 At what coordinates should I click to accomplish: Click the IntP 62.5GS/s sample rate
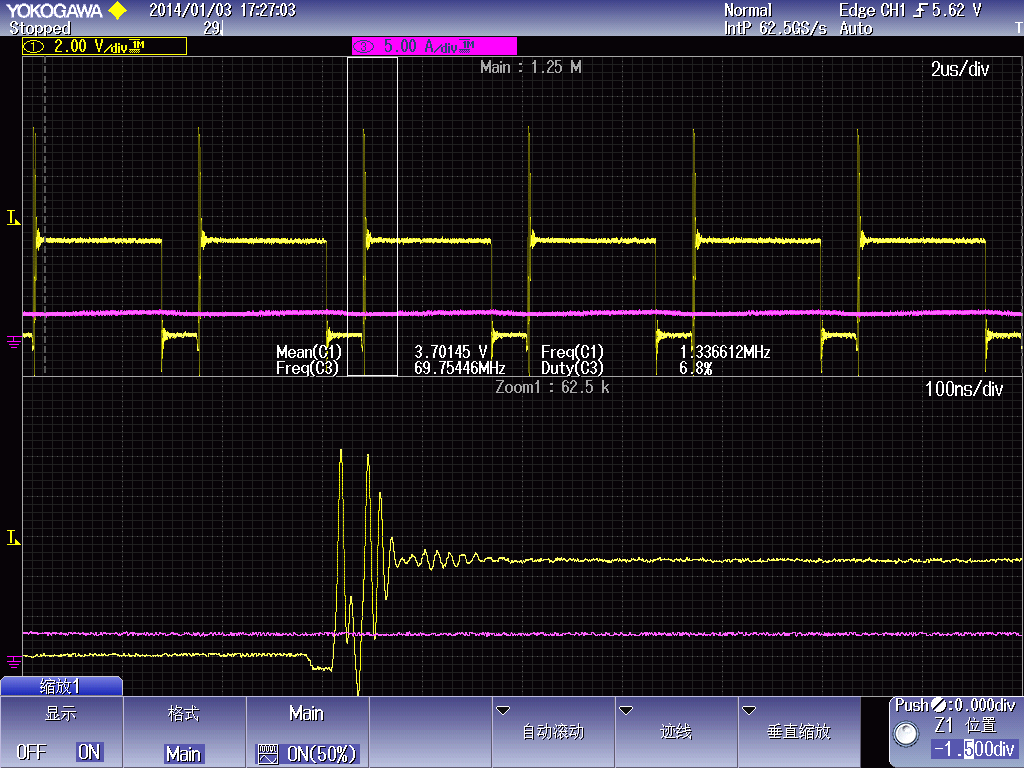point(775,28)
